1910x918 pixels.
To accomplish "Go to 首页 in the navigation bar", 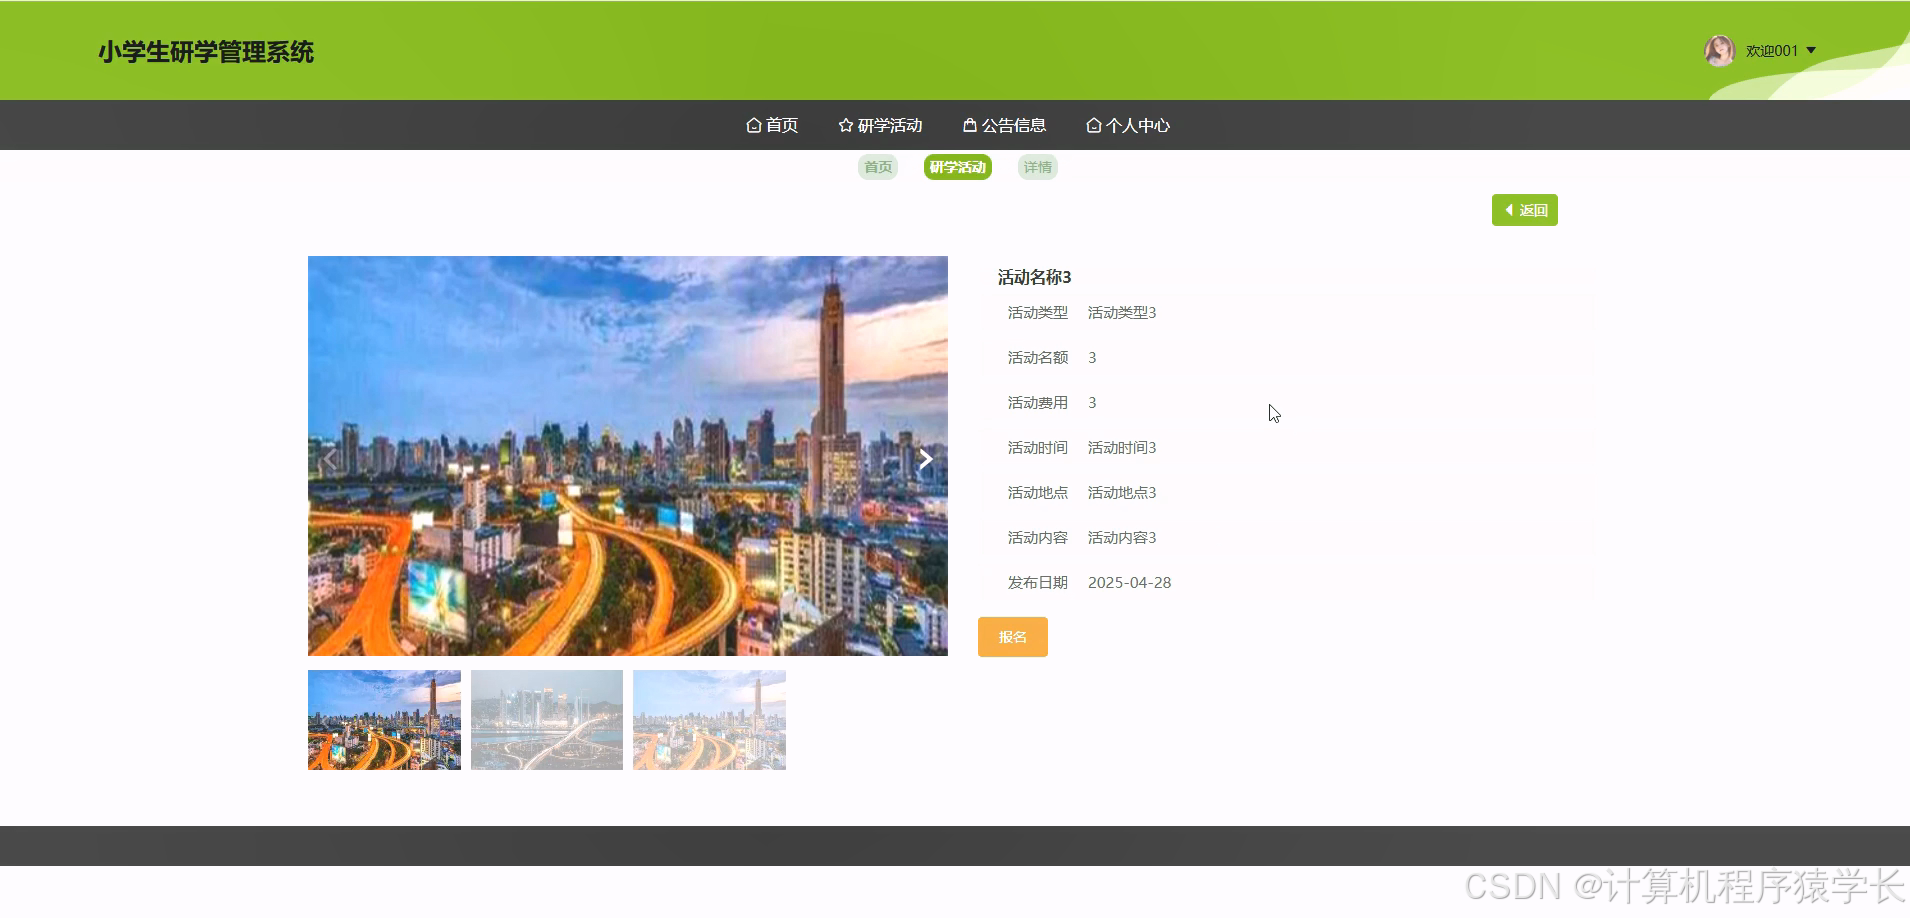I will tap(772, 125).
